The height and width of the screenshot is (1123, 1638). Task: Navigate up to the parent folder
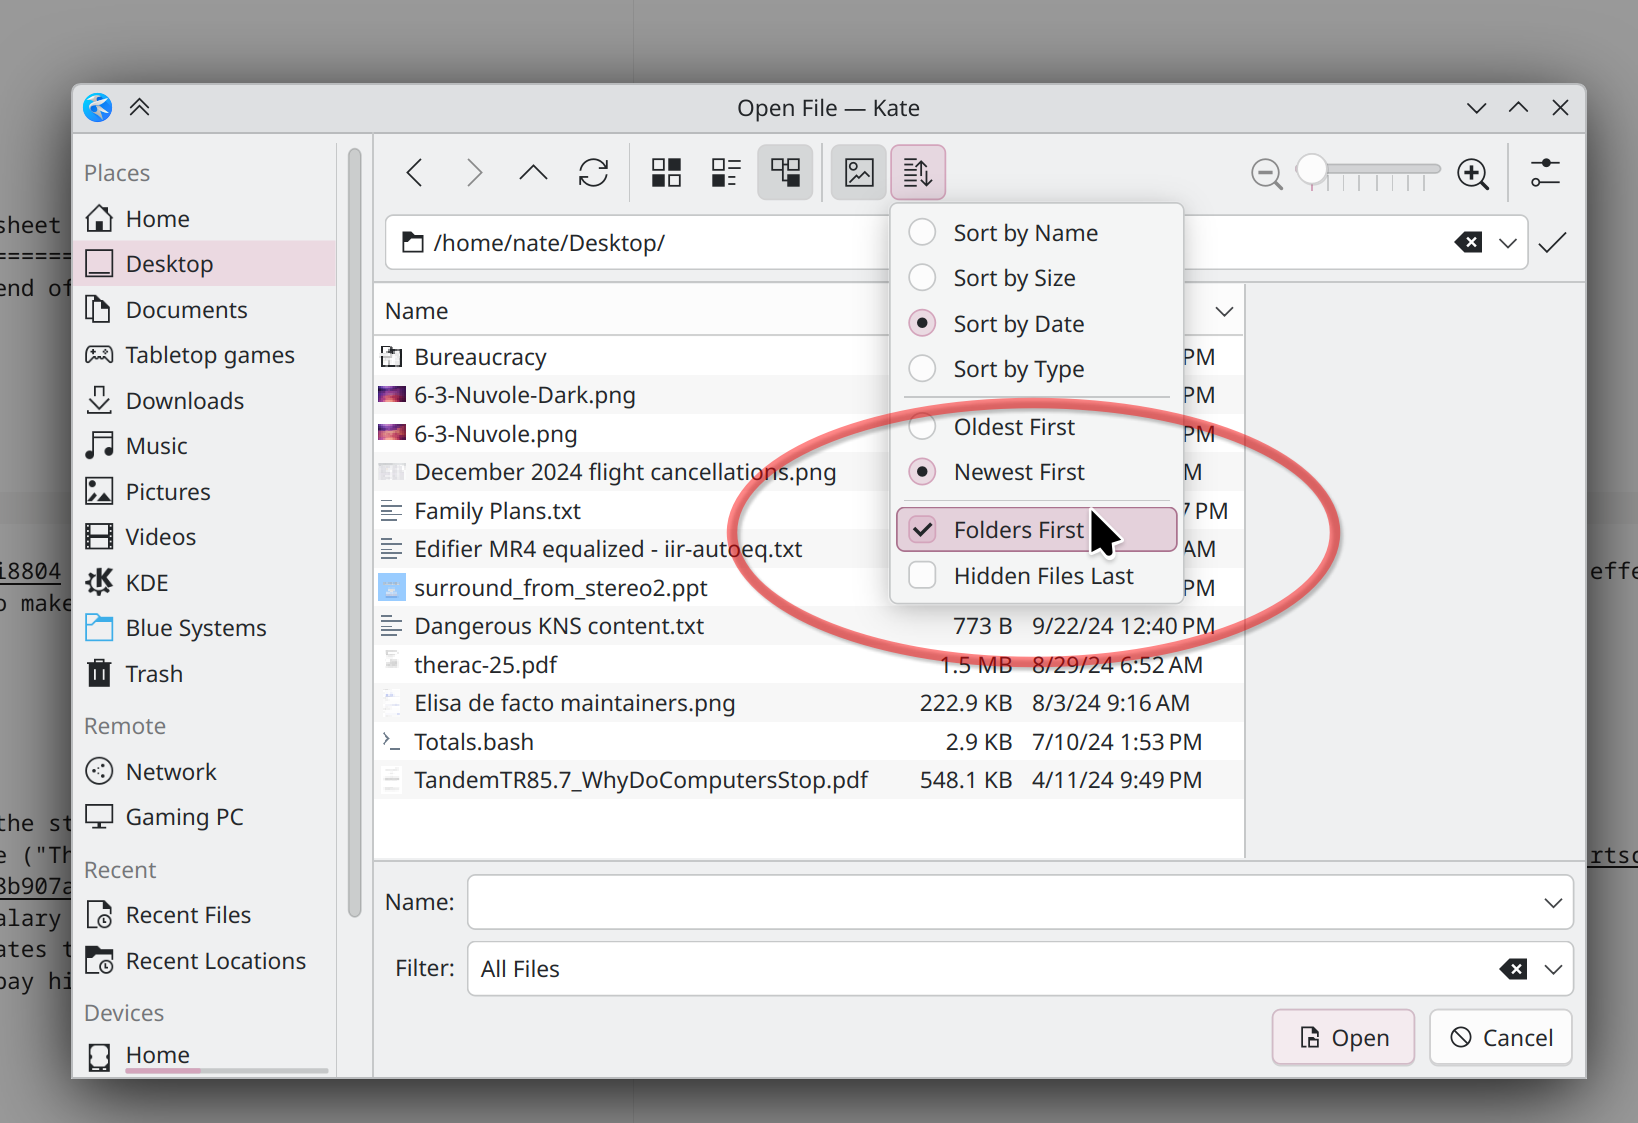(534, 173)
